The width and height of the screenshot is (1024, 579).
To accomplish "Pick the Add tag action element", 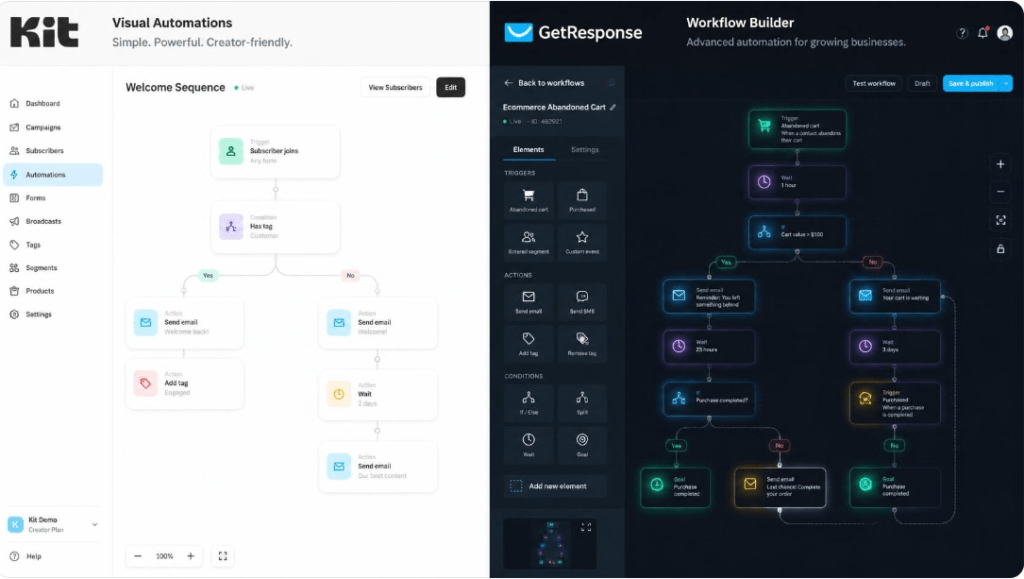I will click(x=528, y=344).
